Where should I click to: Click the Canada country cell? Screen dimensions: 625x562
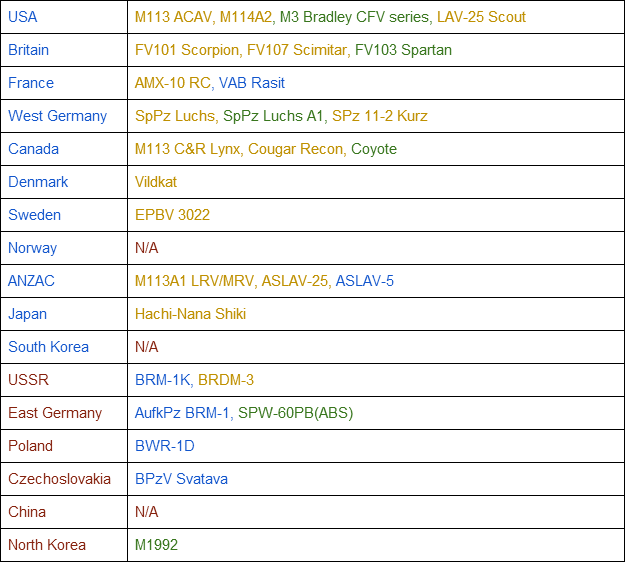(64, 149)
